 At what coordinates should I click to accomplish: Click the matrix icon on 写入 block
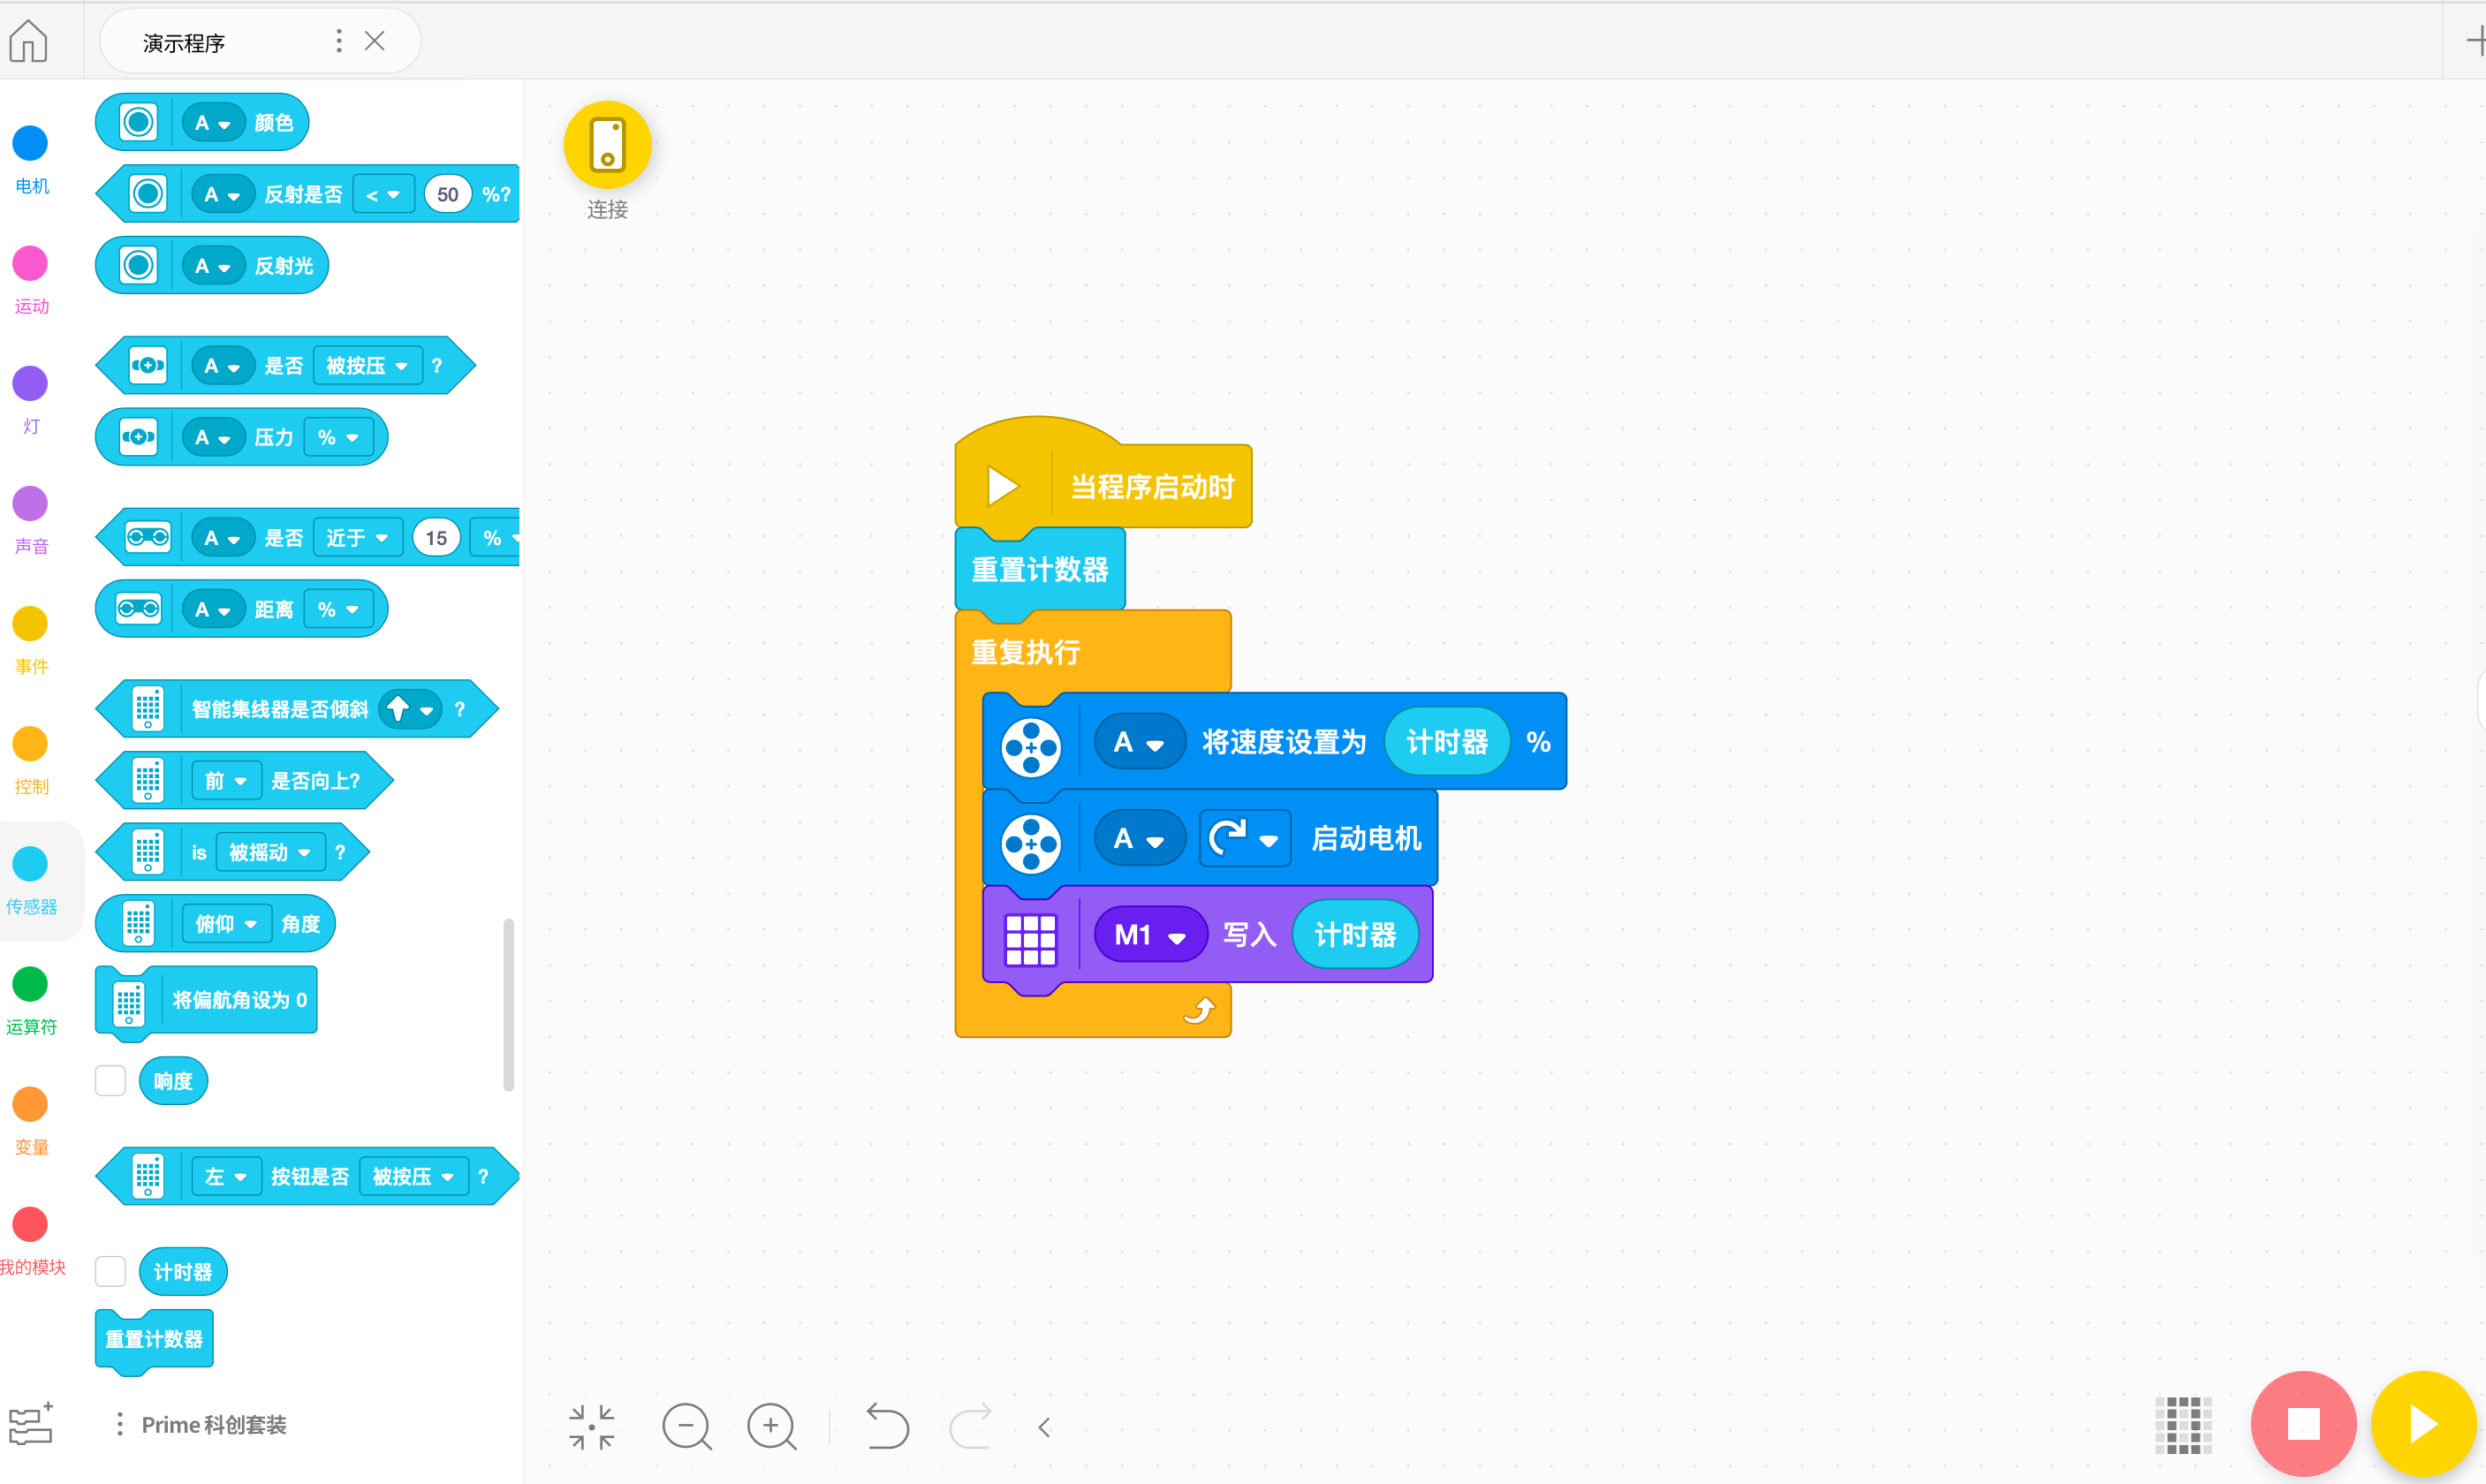coord(1031,940)
